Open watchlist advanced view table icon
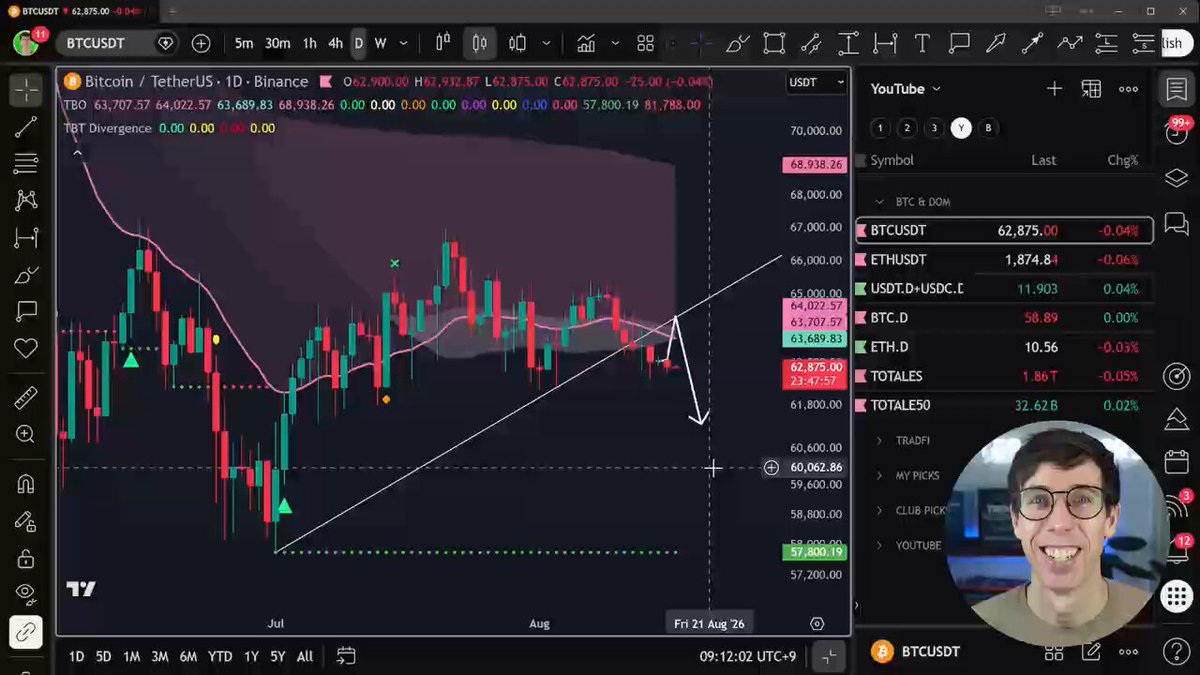Screen dimensions: 1200x675 (1091, 89)
